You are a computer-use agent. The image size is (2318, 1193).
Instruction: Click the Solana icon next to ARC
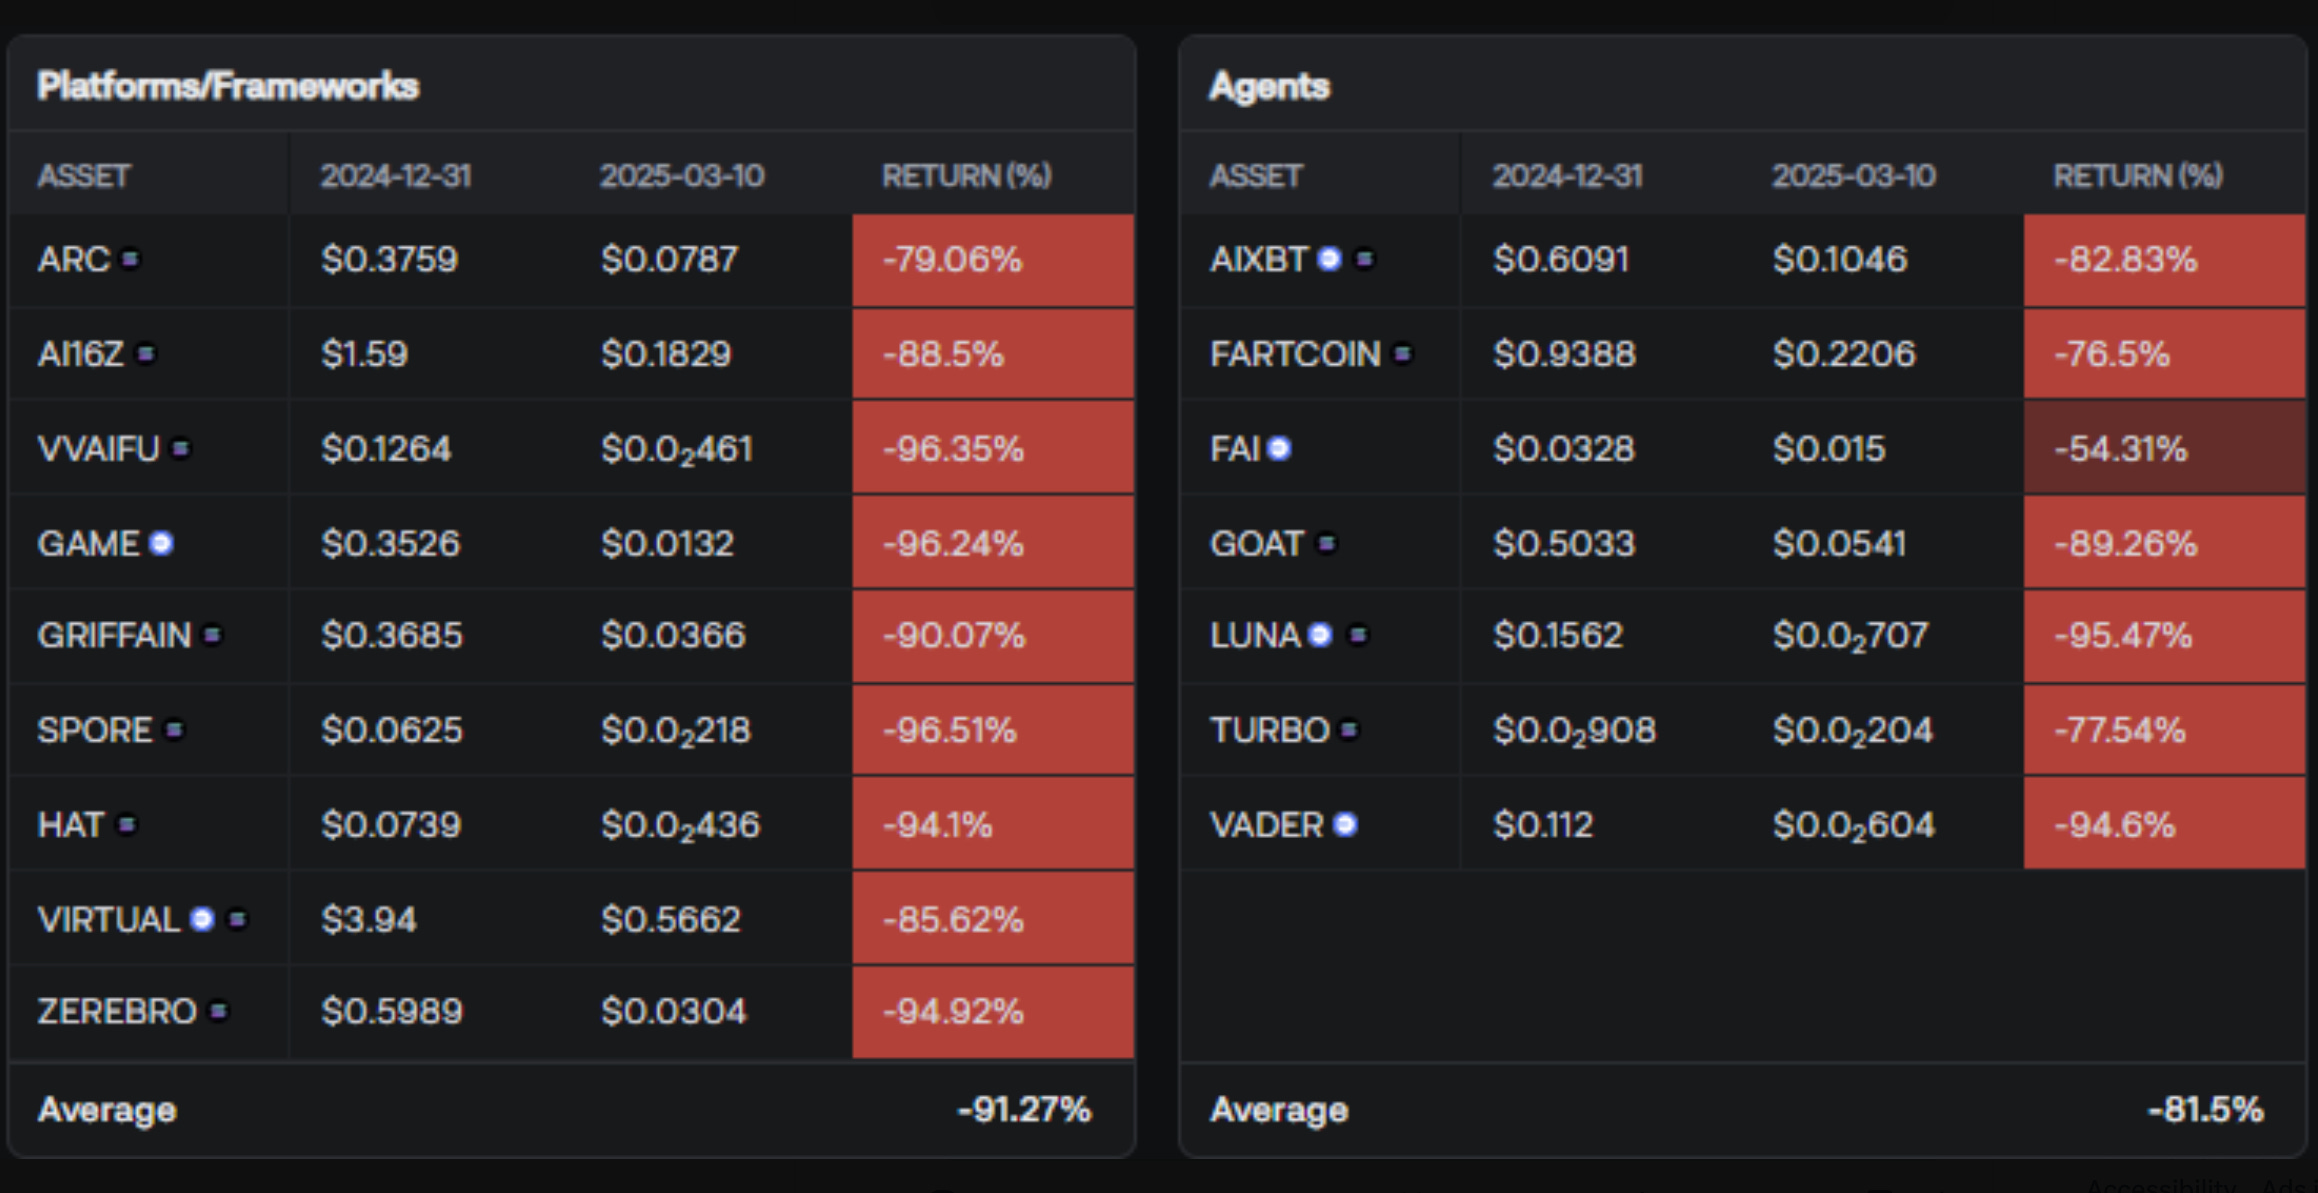click(130, 259)
